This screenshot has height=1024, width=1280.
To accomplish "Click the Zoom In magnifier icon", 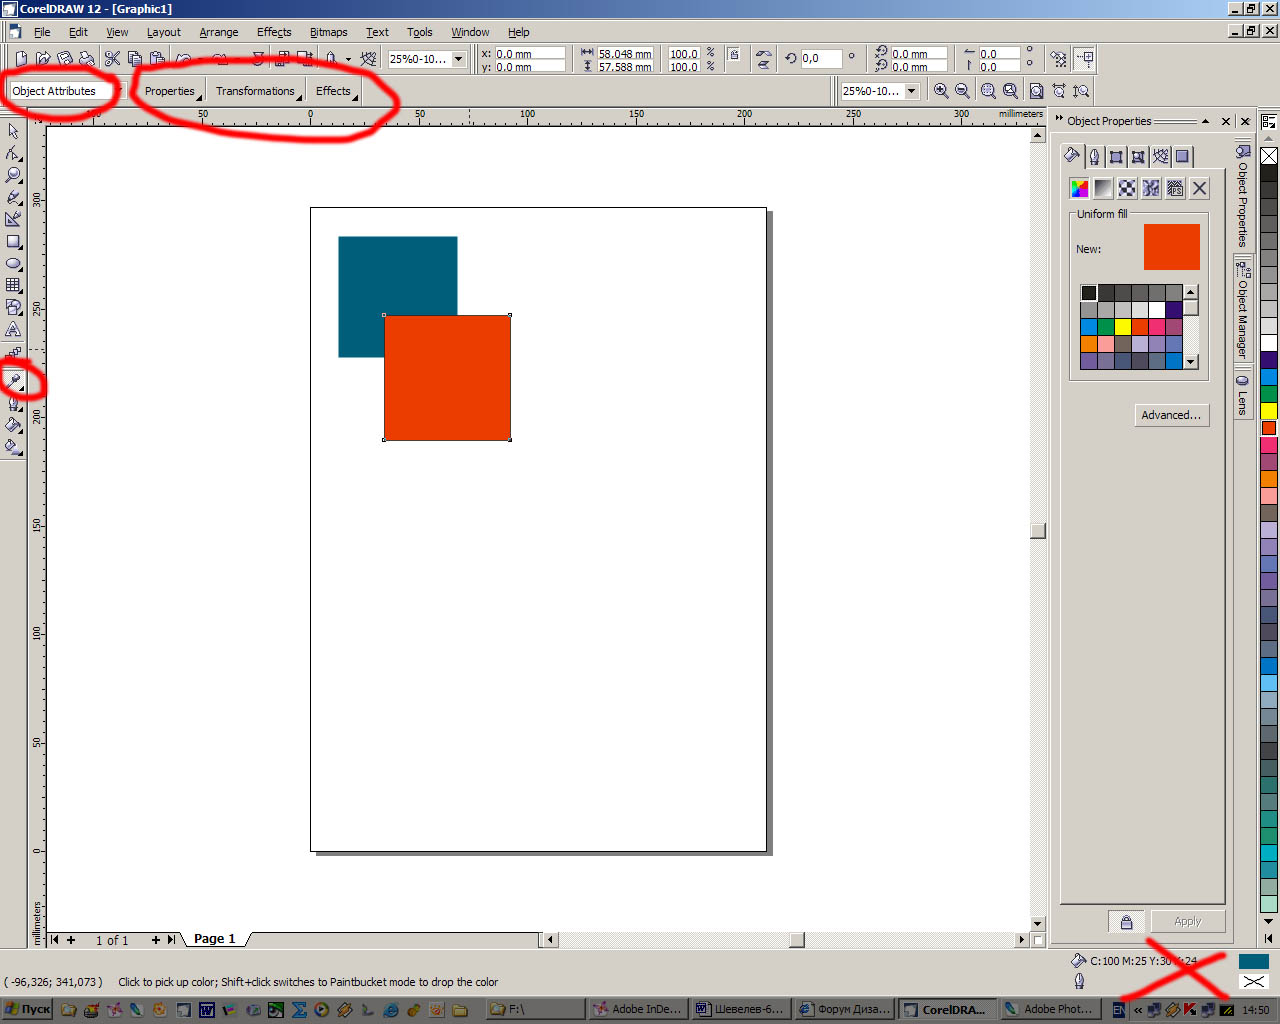I will point(941,91).
